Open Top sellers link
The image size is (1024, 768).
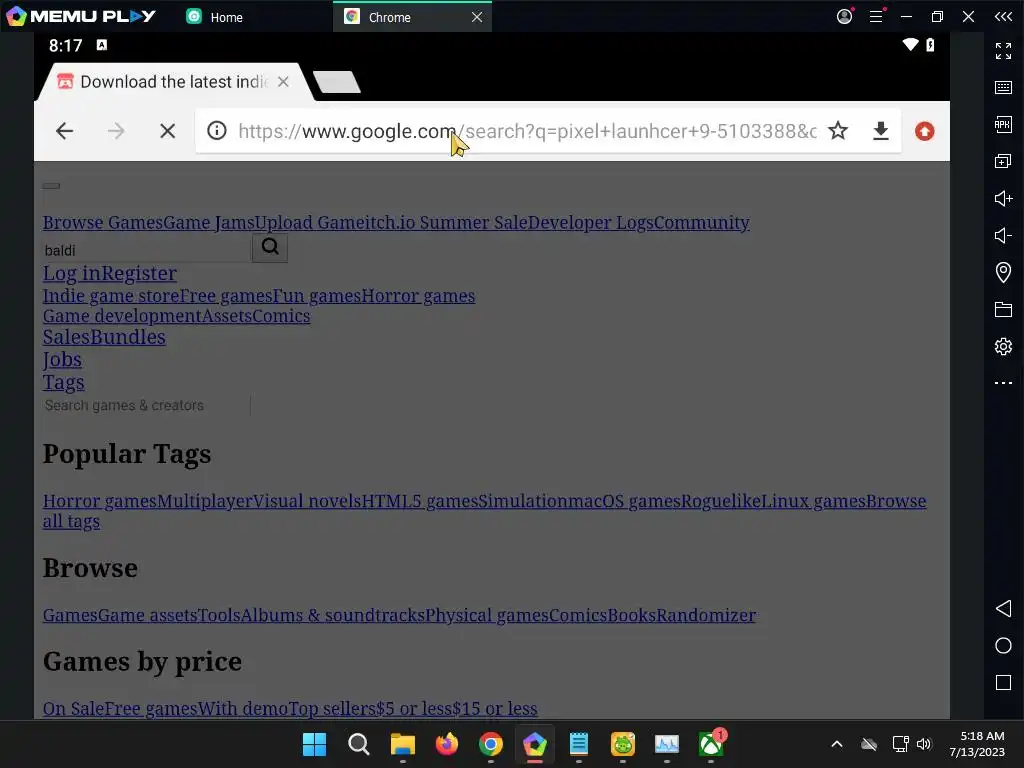click(332, 709)
